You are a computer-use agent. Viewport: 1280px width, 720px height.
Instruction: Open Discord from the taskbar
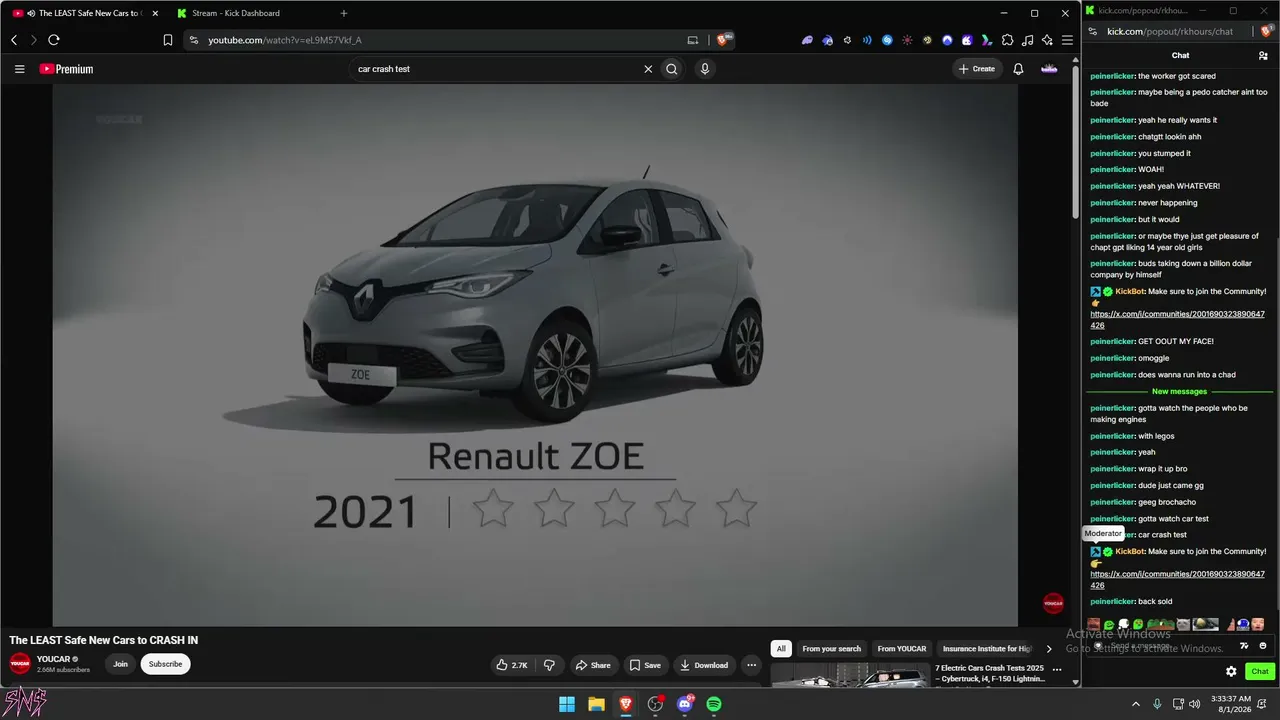click(685, 704)
